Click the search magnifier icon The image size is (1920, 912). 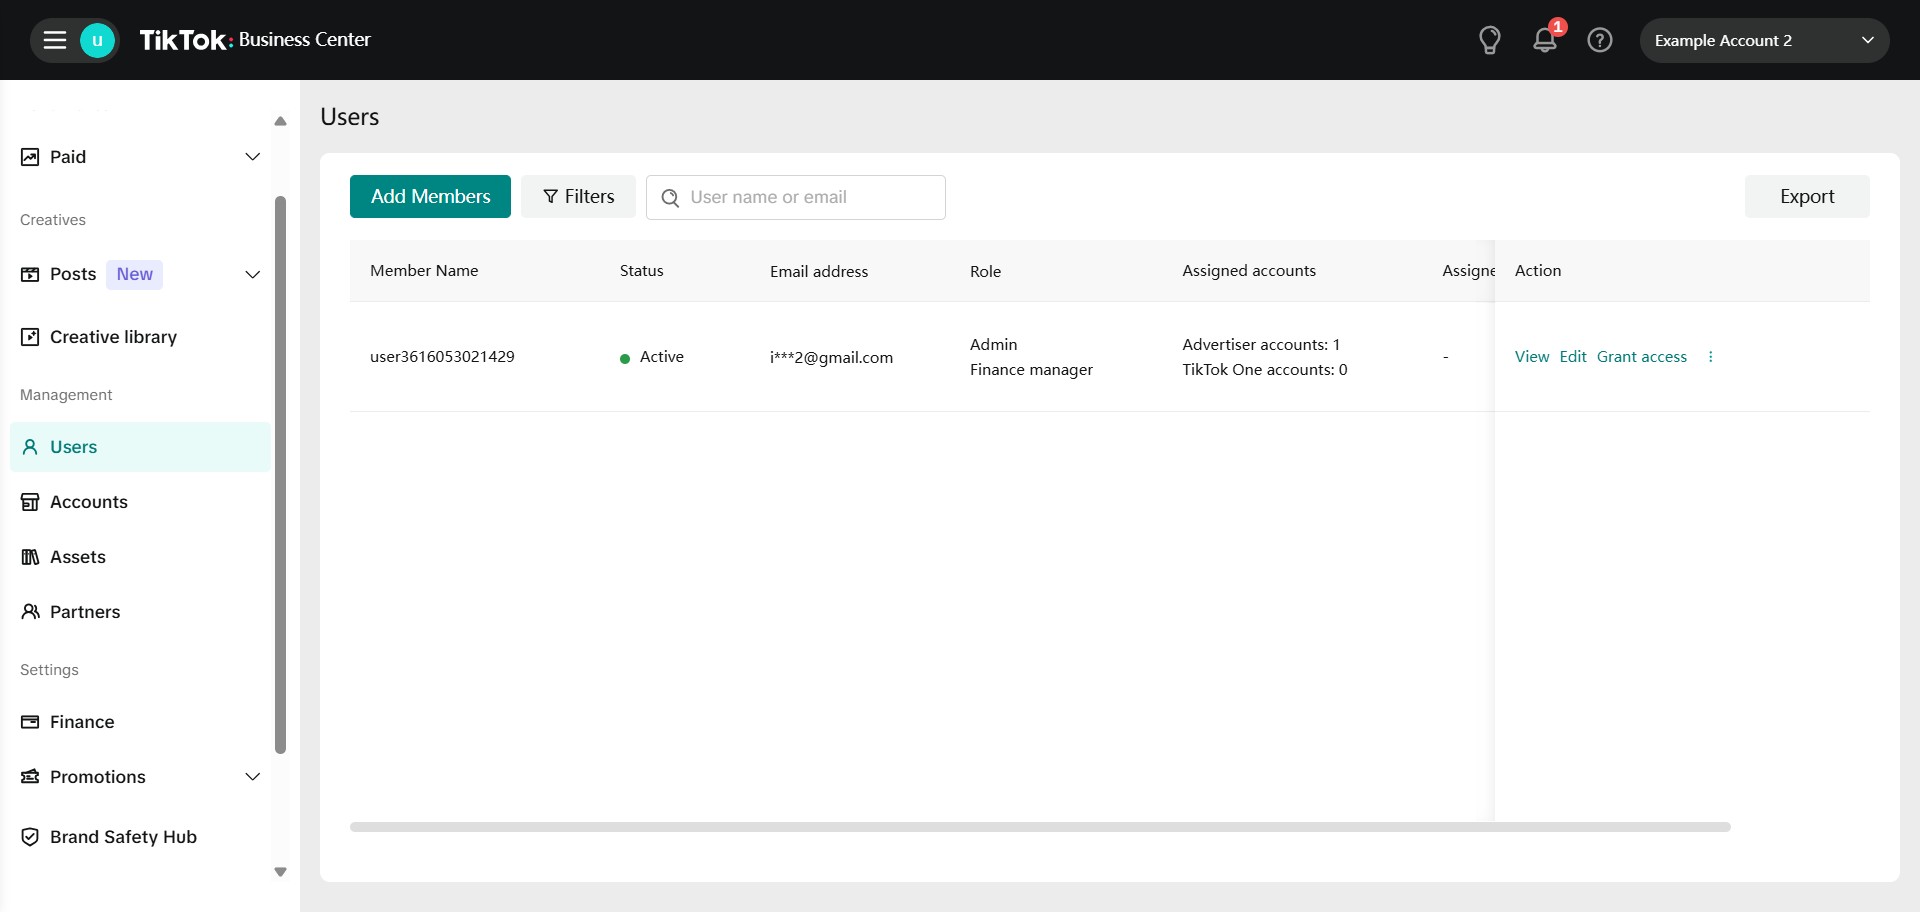[670, 198]
